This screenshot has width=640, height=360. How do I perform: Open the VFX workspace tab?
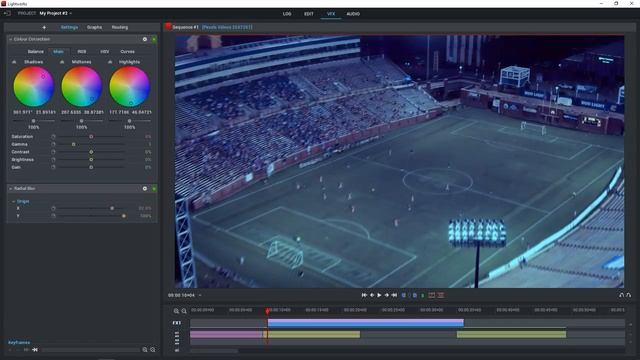point(331,14)
